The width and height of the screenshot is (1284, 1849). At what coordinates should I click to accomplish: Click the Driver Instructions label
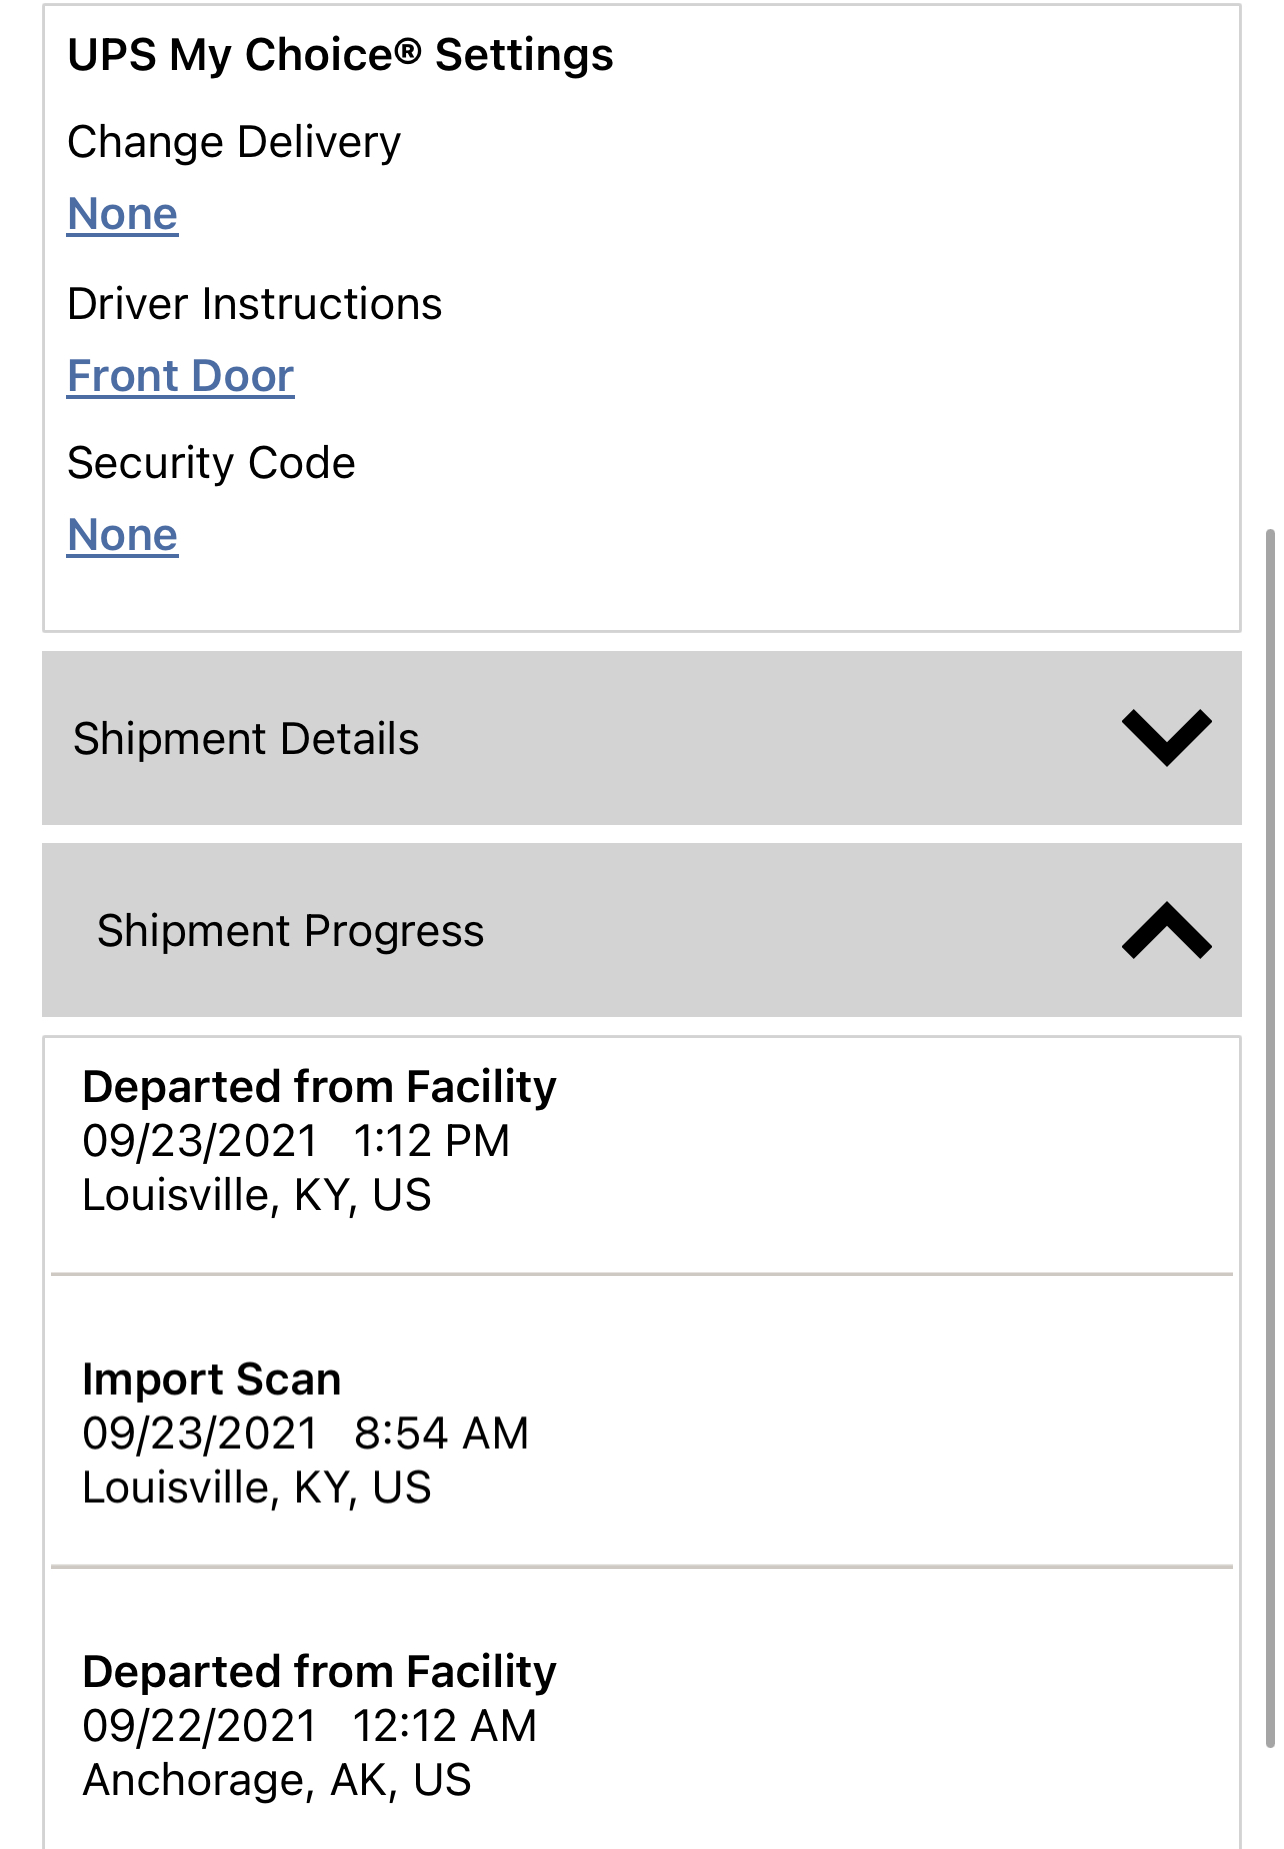pos(254,304)
